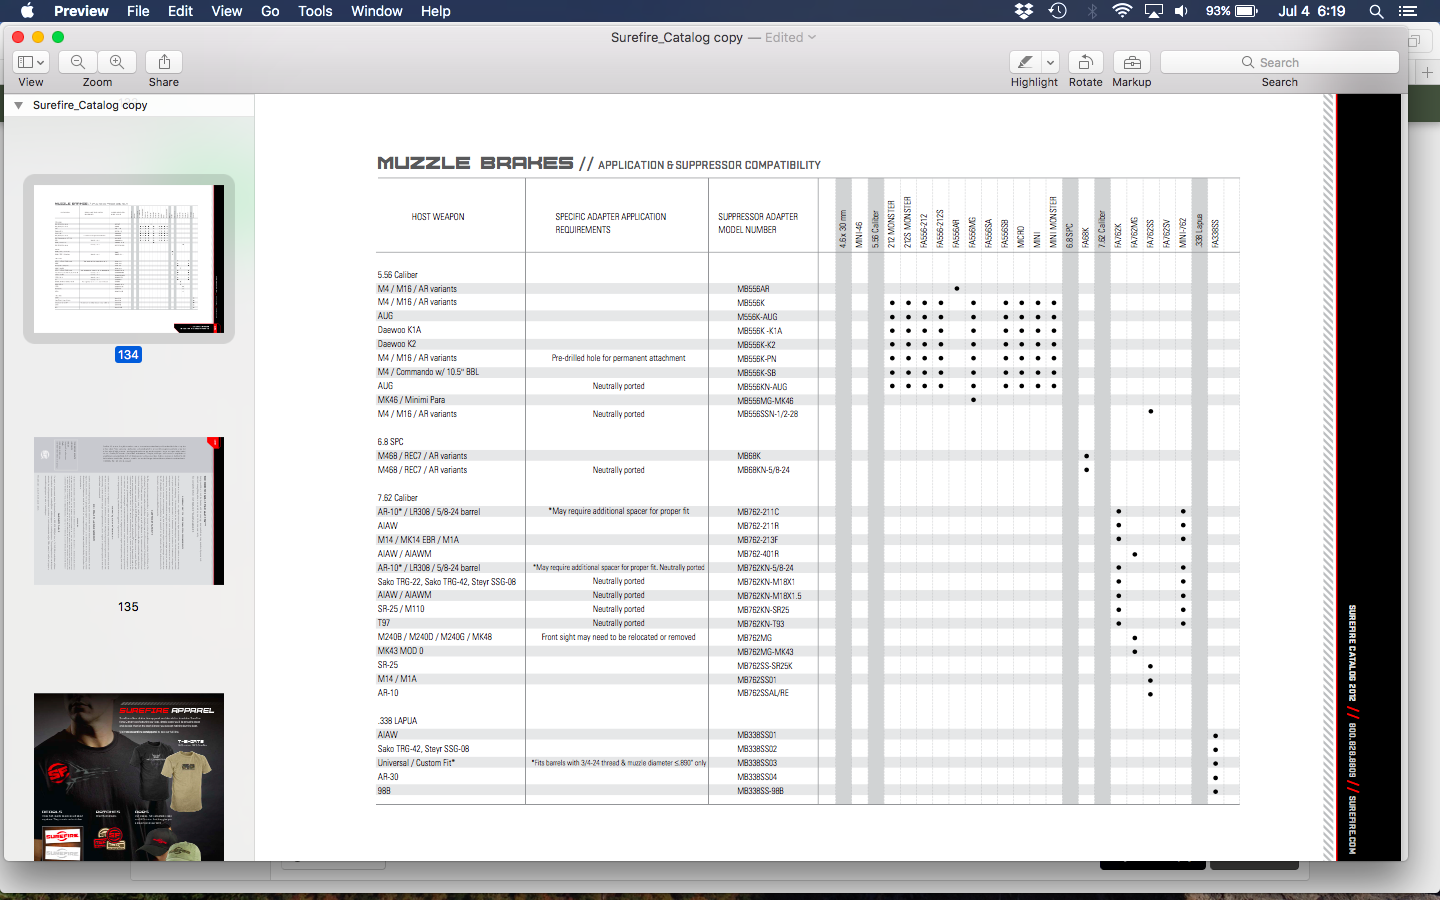Open the Go menu
This screenshot has height=900, width=1440.
pos(270,11)
